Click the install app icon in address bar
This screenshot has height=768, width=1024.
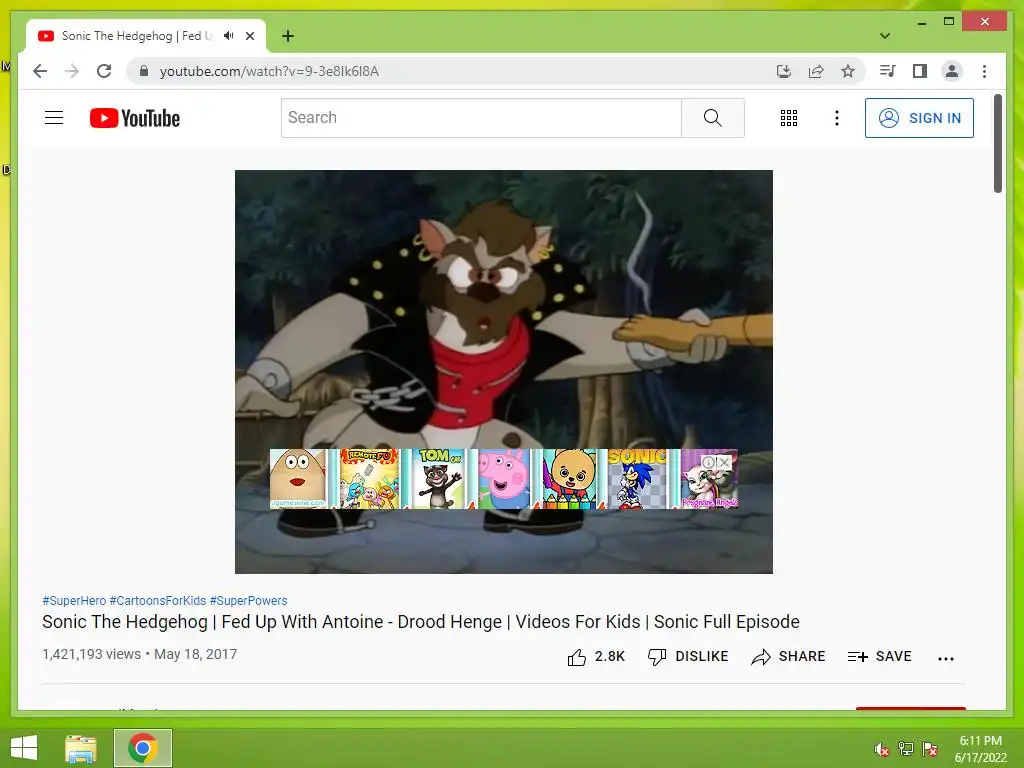coord(784,71)
